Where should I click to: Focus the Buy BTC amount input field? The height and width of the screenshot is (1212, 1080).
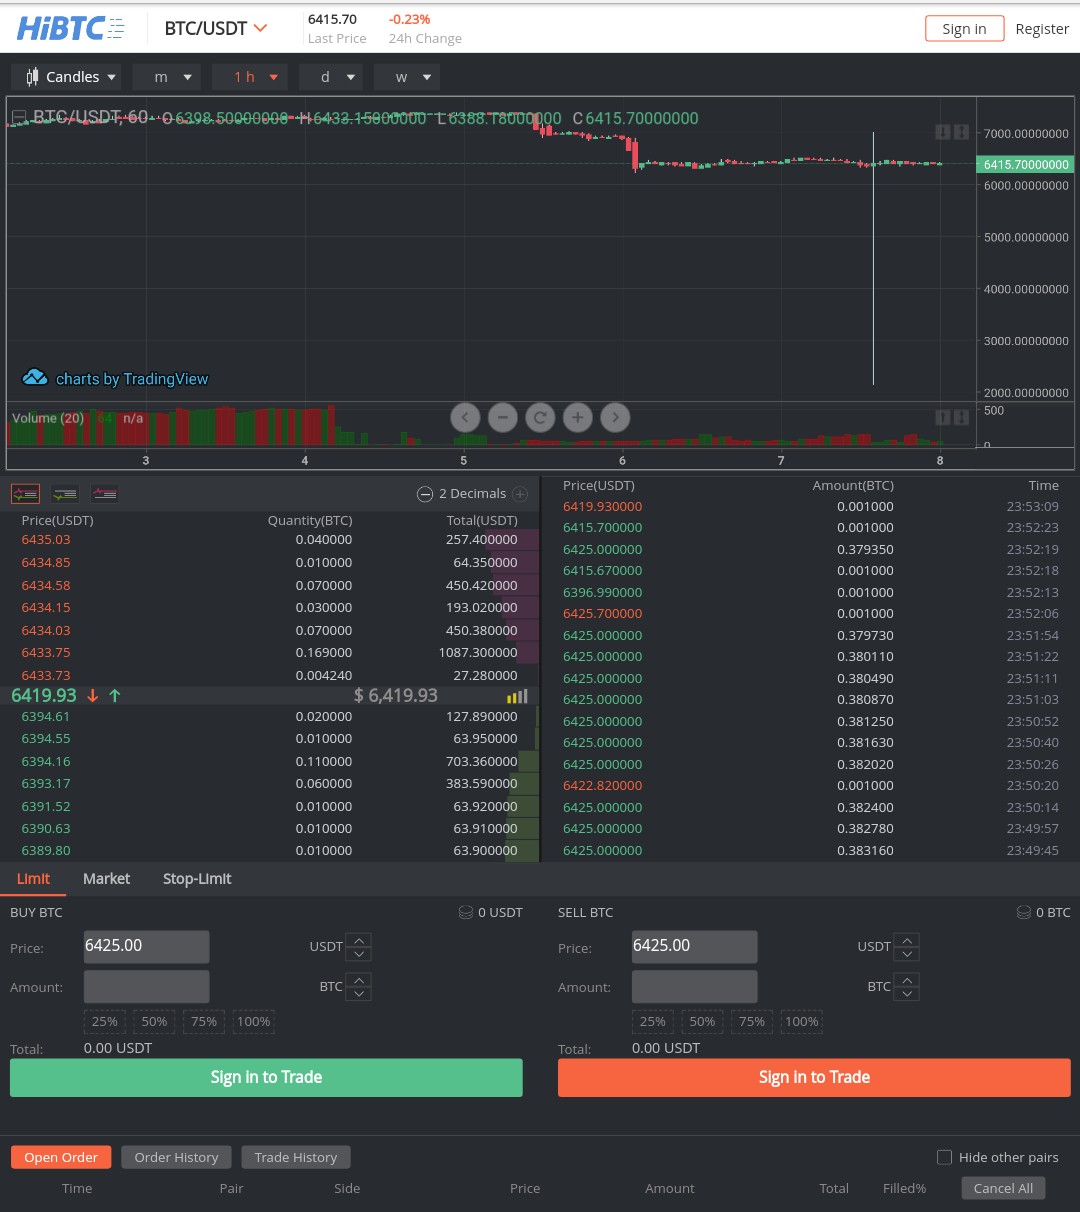click(x=147, y=986)
